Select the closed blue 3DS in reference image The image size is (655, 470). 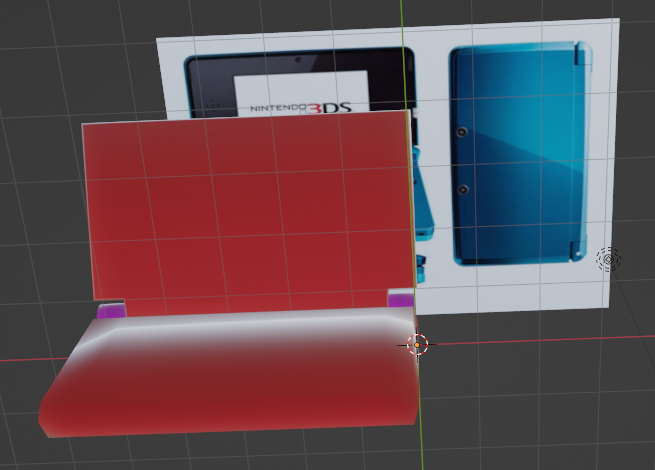click(x=521, y=153)
